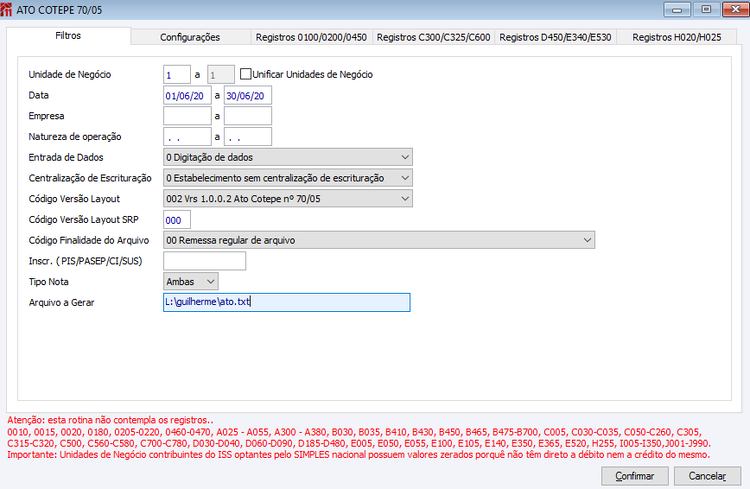
Task: Click the Arquivo a Gerar path field
Action: (x=287, y=302)
